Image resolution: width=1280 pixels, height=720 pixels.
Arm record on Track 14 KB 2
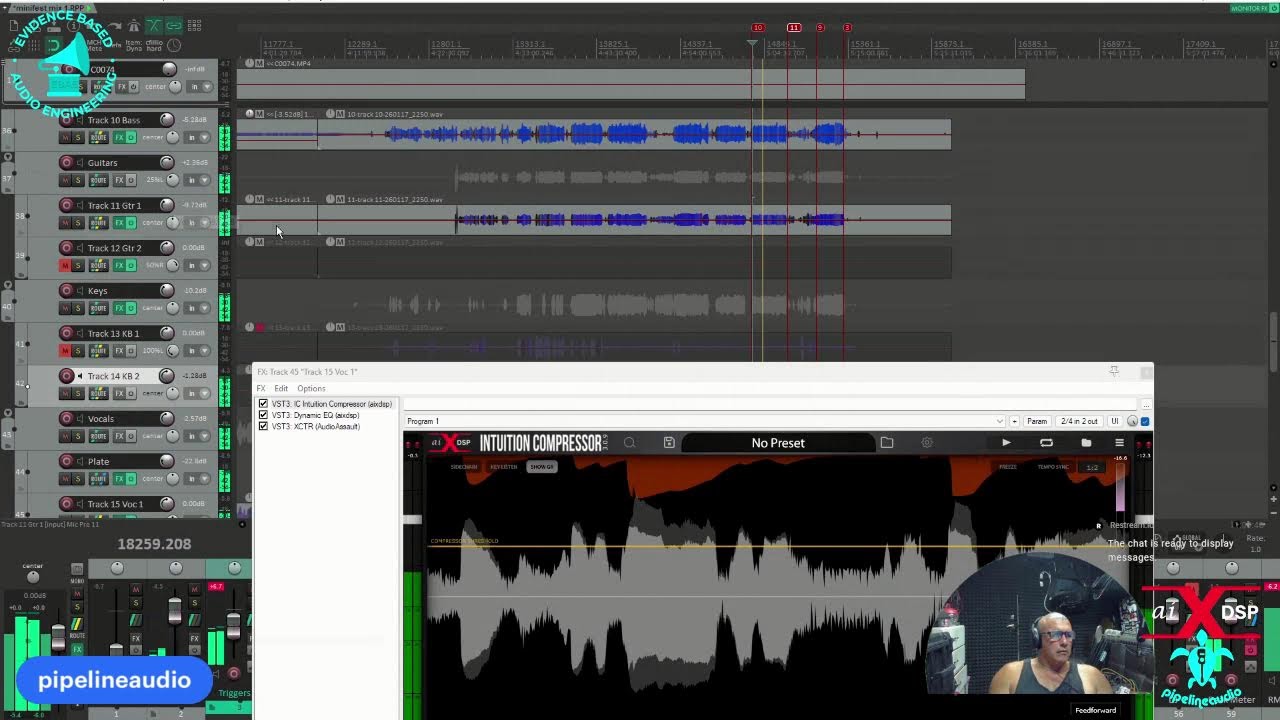pyautogui.click(x=66, y=376)
